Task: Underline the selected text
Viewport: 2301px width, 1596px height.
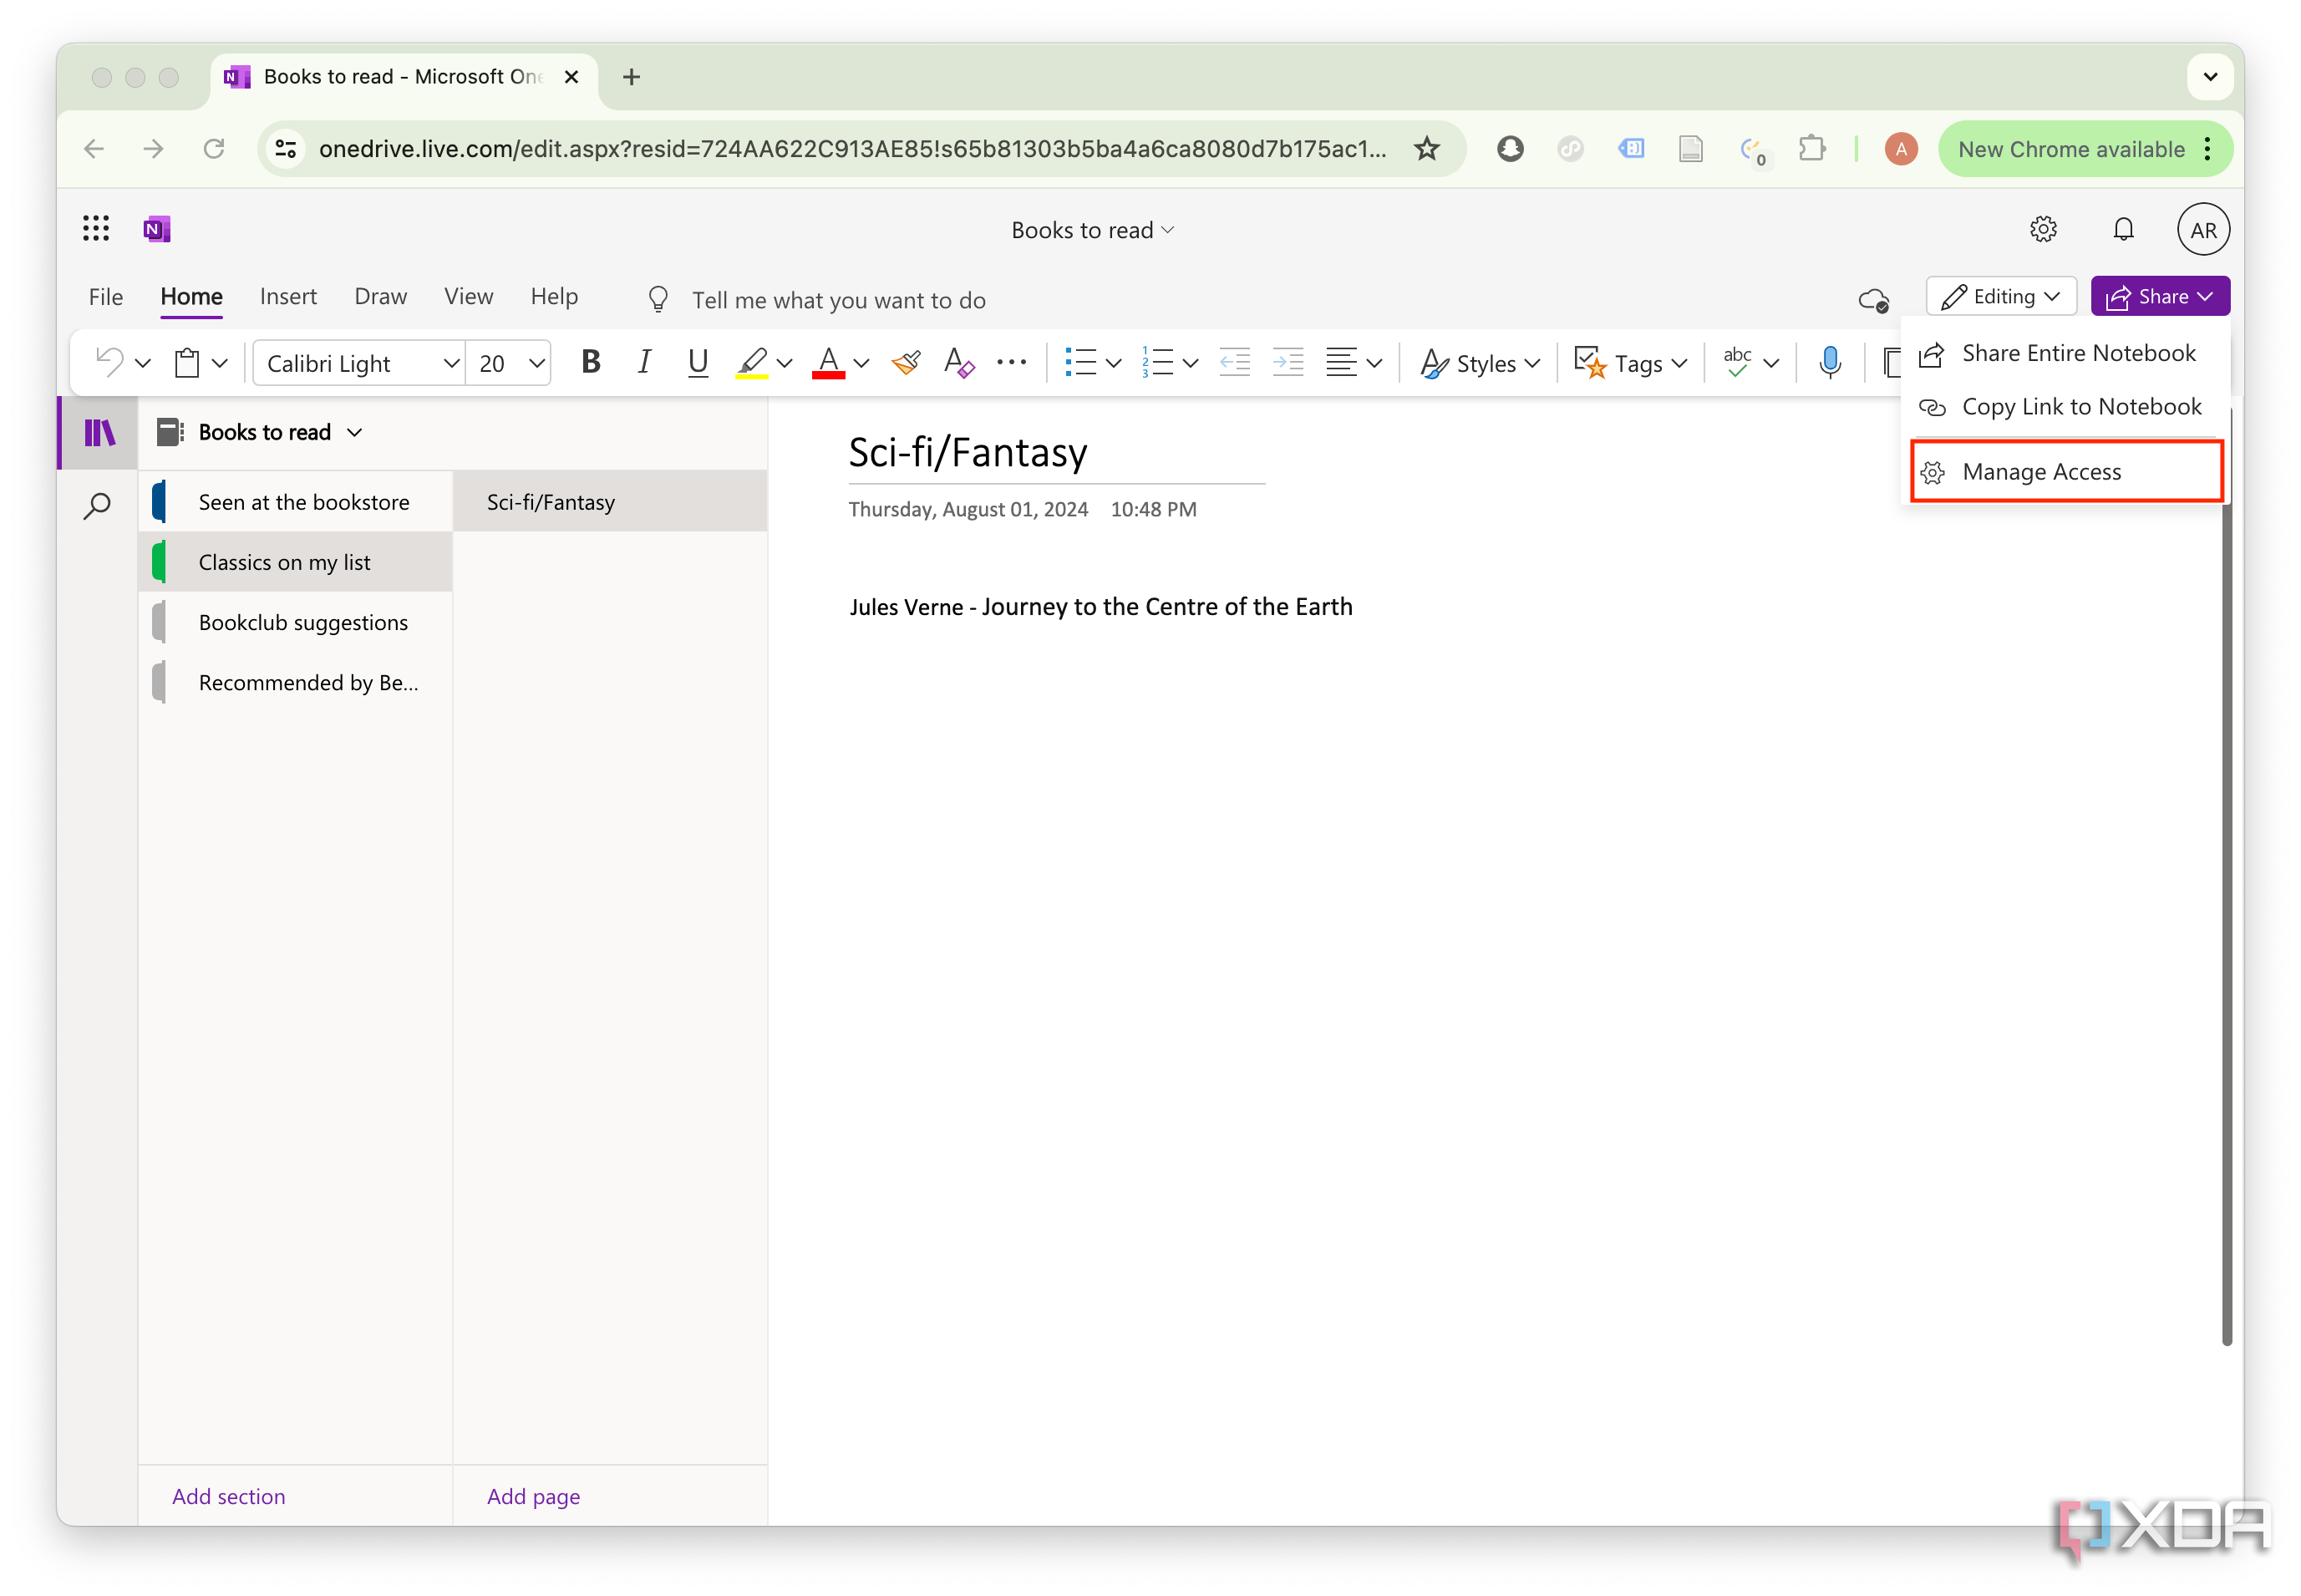Action: click(x=697, y=362)
